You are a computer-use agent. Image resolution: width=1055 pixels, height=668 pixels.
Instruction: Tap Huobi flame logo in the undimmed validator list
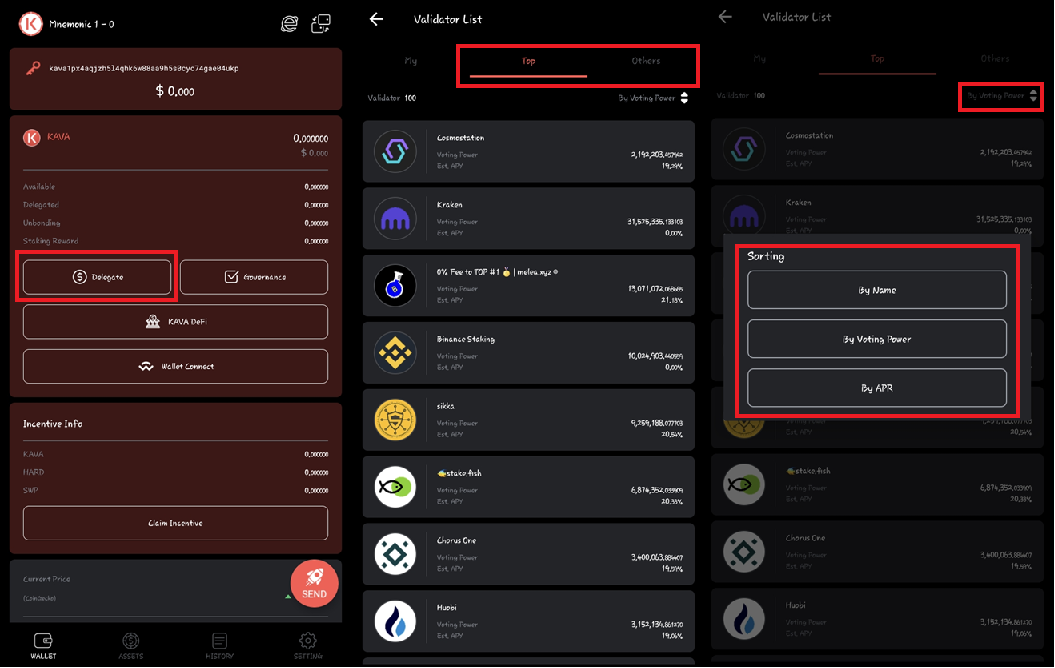point(395,621)
